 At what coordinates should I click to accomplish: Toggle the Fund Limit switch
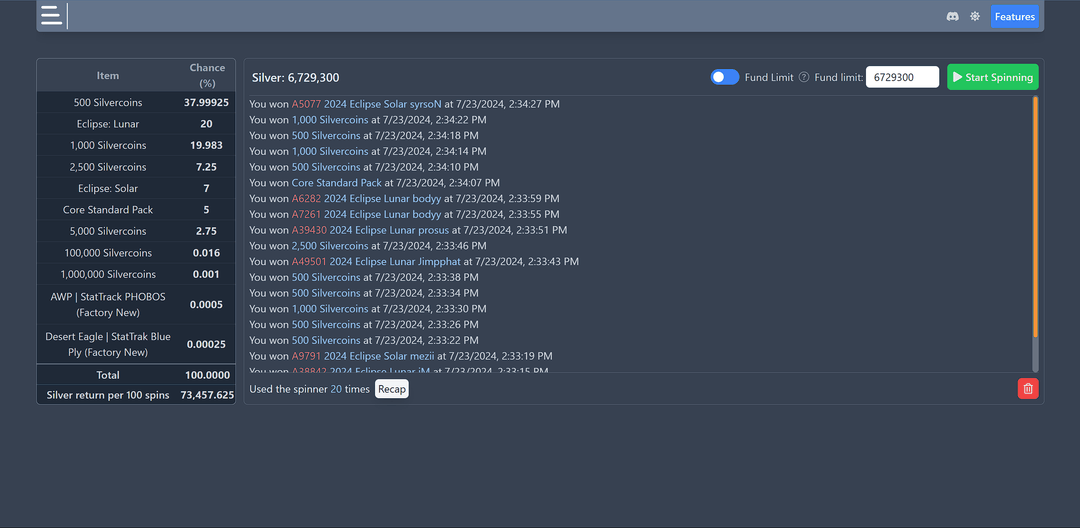tap(725, 78)
